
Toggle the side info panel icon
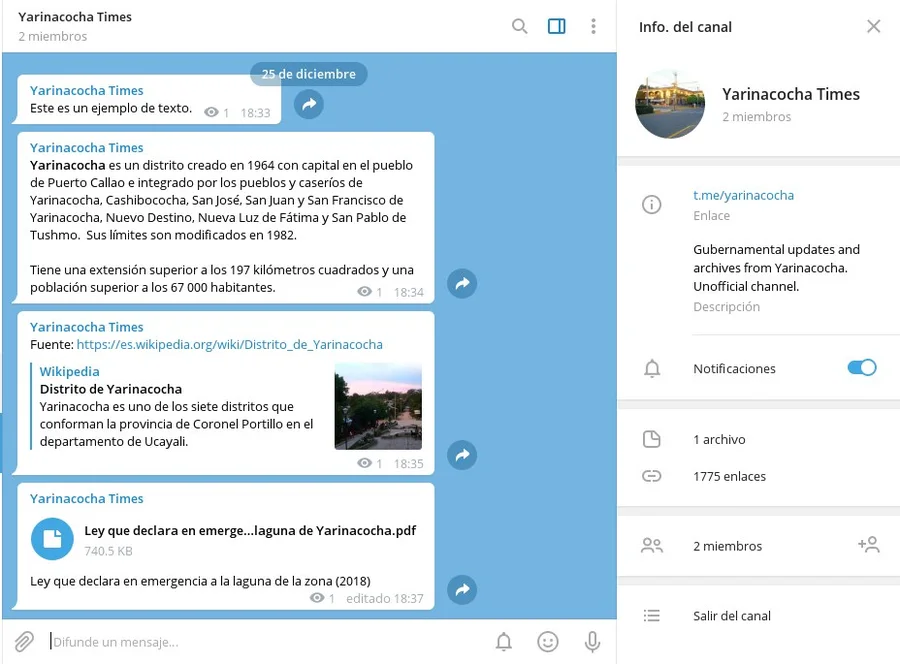click(x=556, y=26)
